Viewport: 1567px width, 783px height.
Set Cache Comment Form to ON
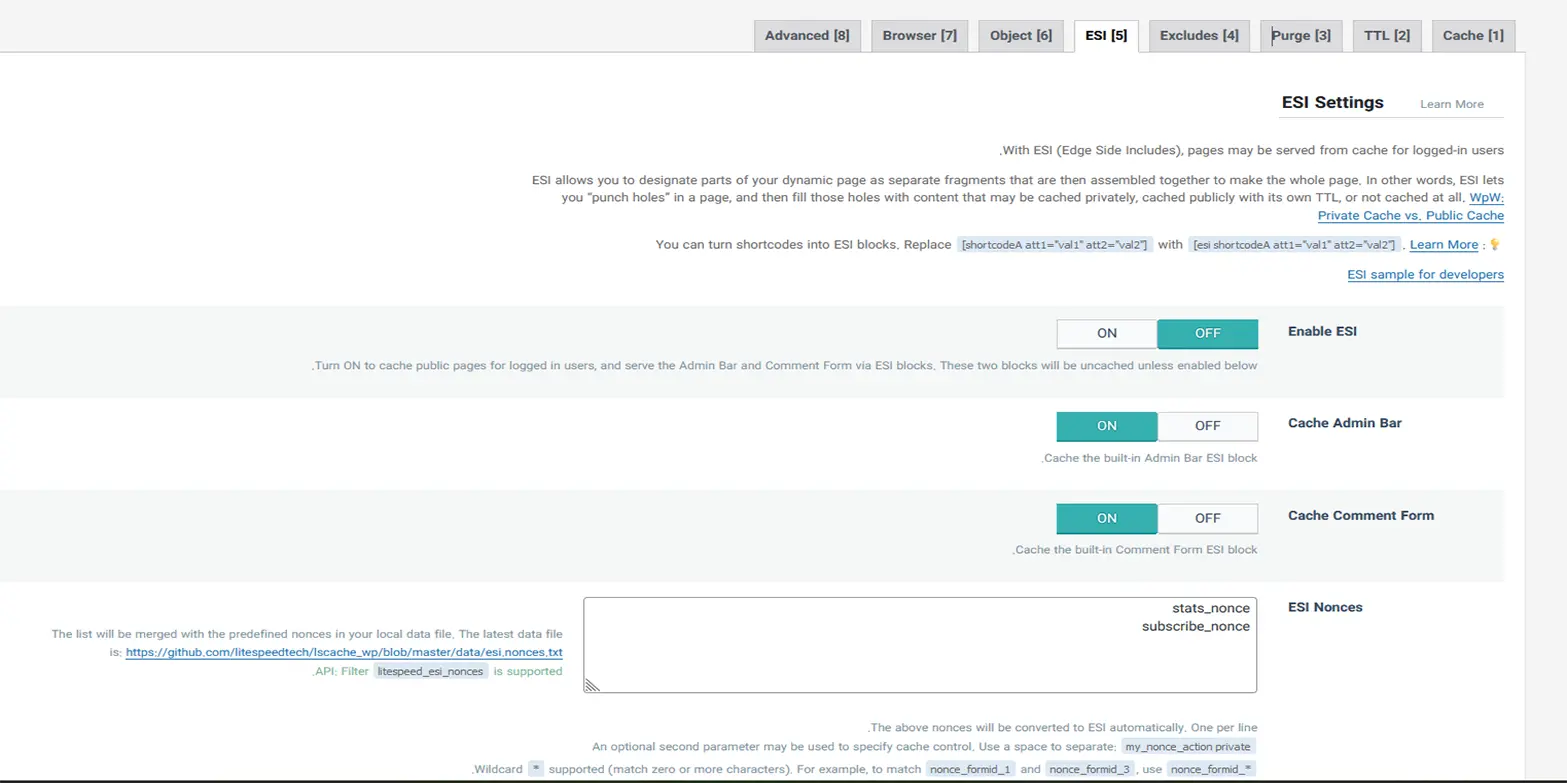[x=1107, y=518]
